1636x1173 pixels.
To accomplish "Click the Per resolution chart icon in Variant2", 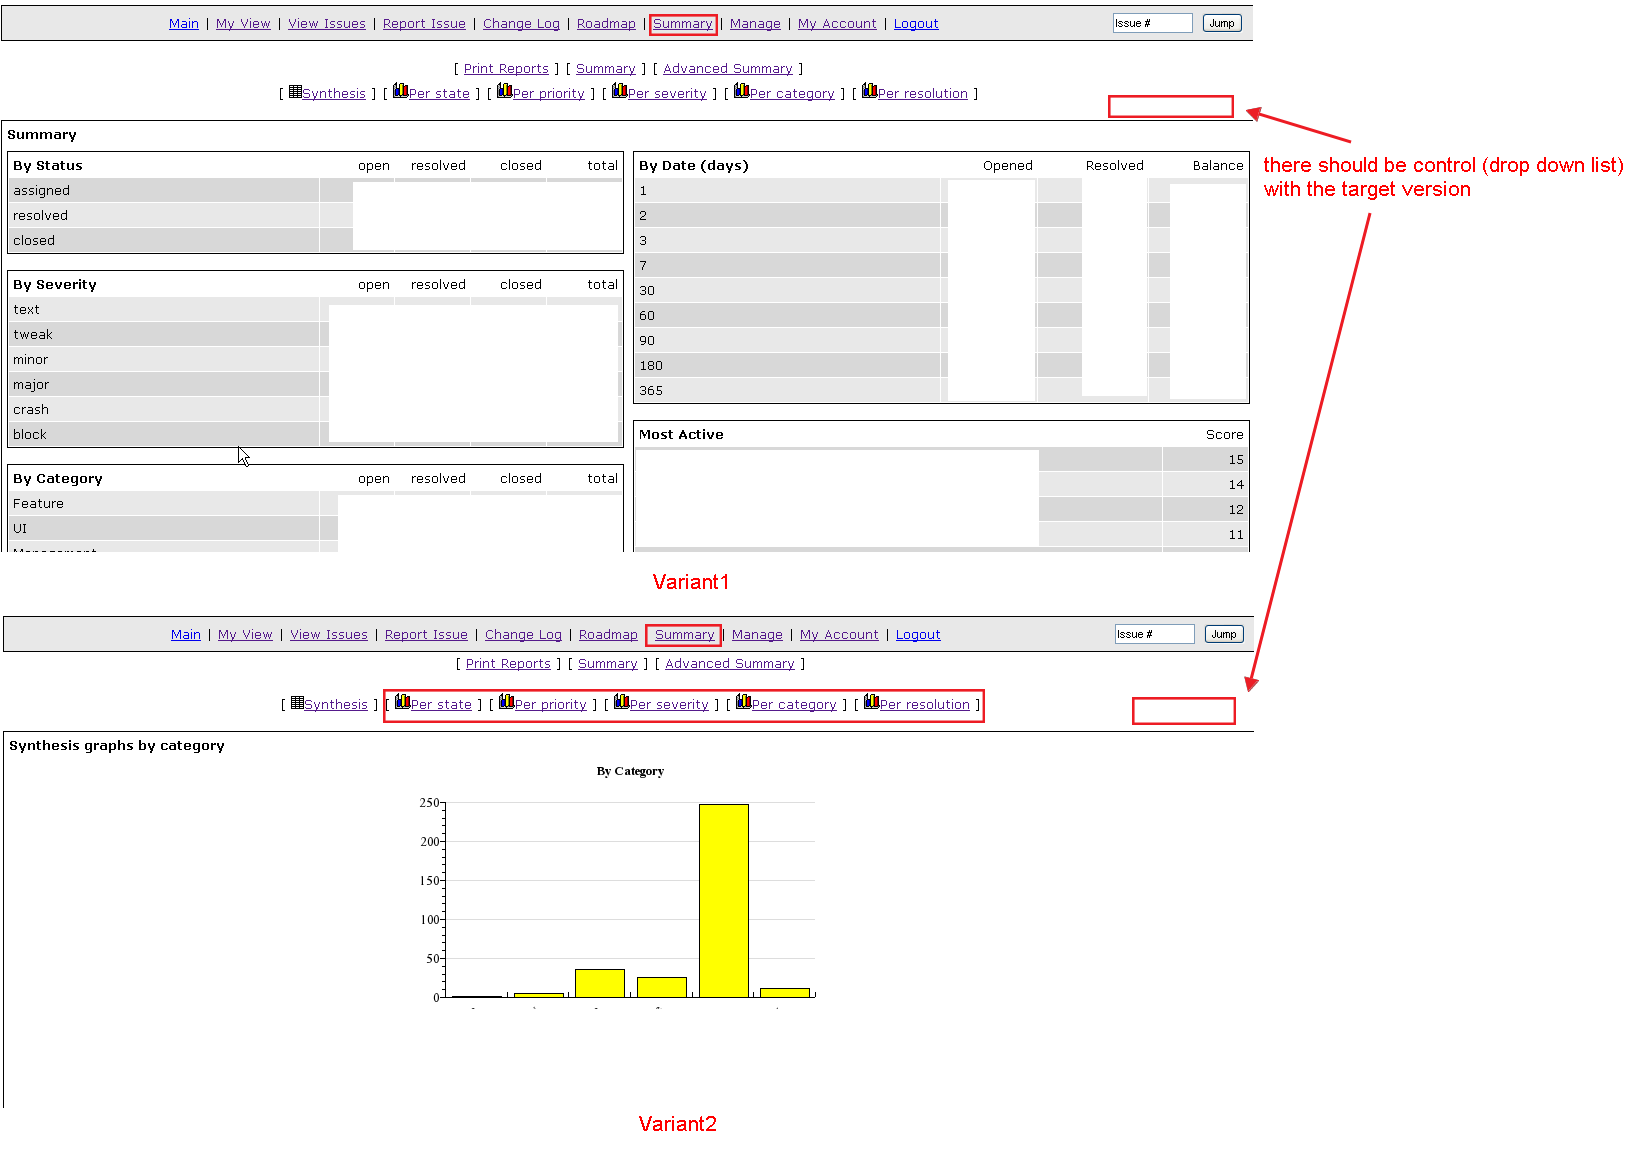I will click(871, 702).
